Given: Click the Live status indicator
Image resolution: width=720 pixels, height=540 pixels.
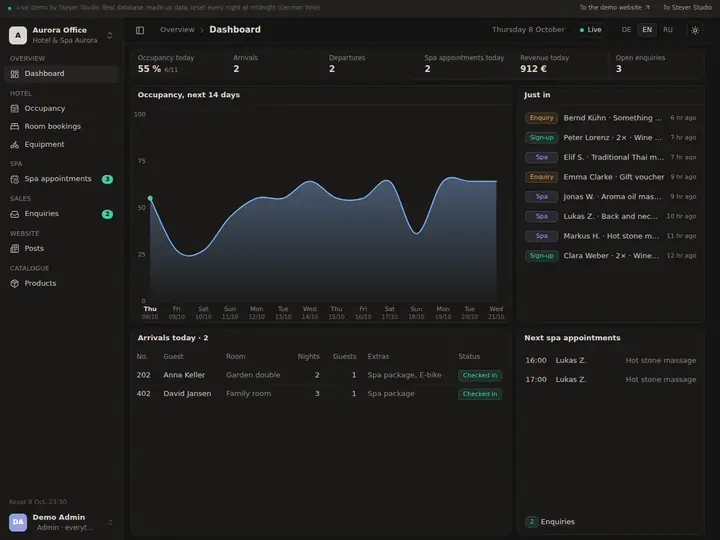Looking at the screenshot, I should coord(591,30).
